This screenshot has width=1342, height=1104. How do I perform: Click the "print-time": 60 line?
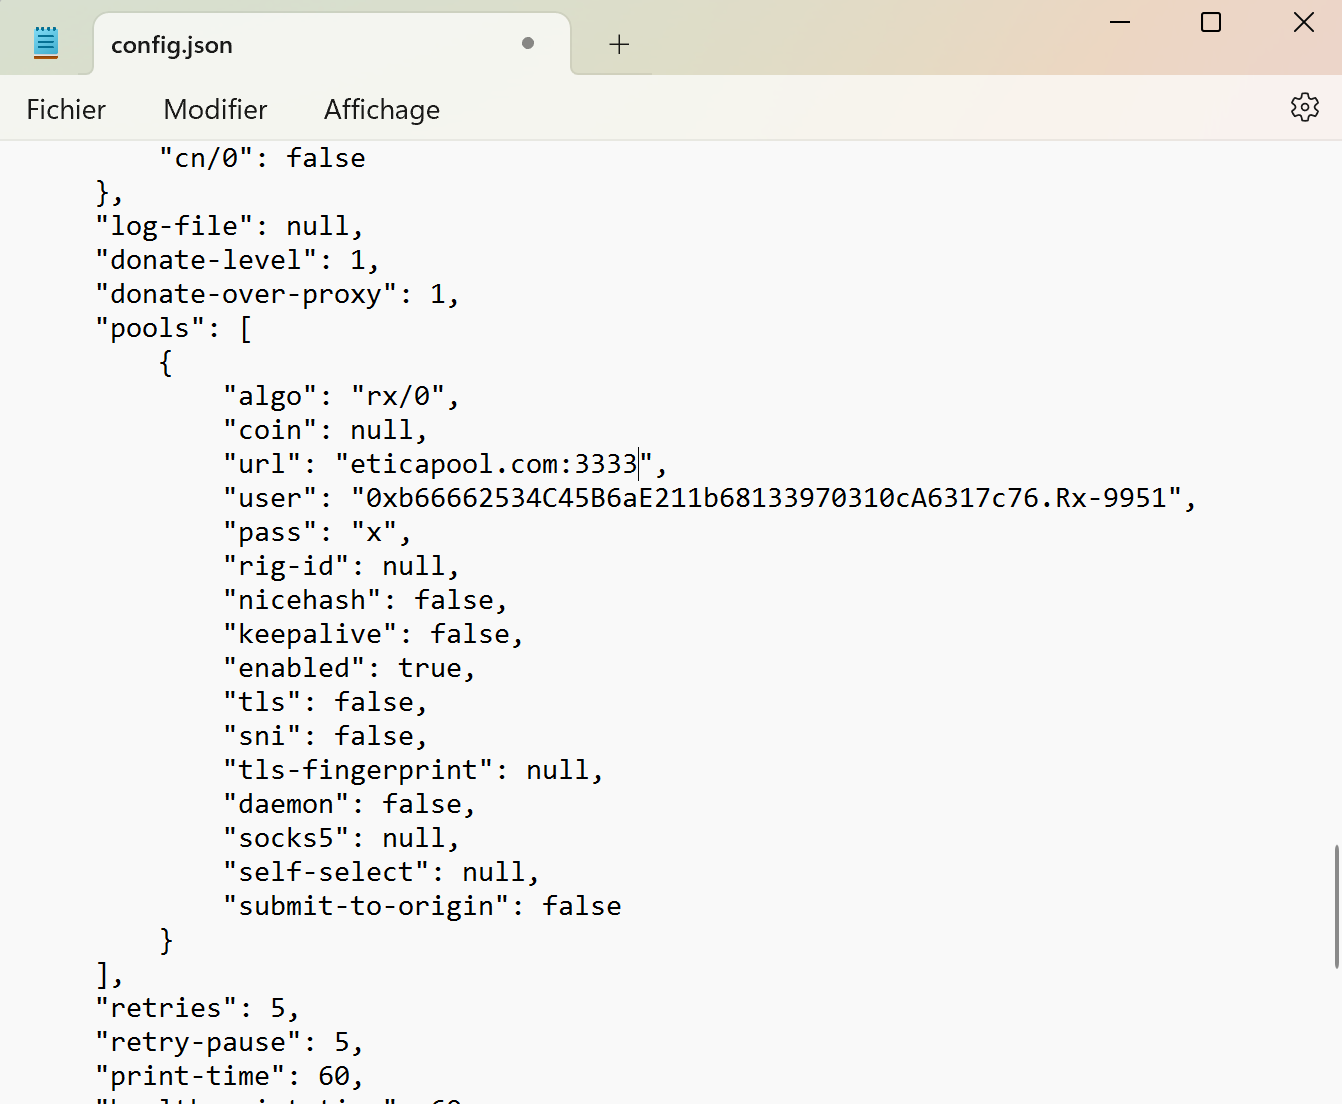(229, 1077)
